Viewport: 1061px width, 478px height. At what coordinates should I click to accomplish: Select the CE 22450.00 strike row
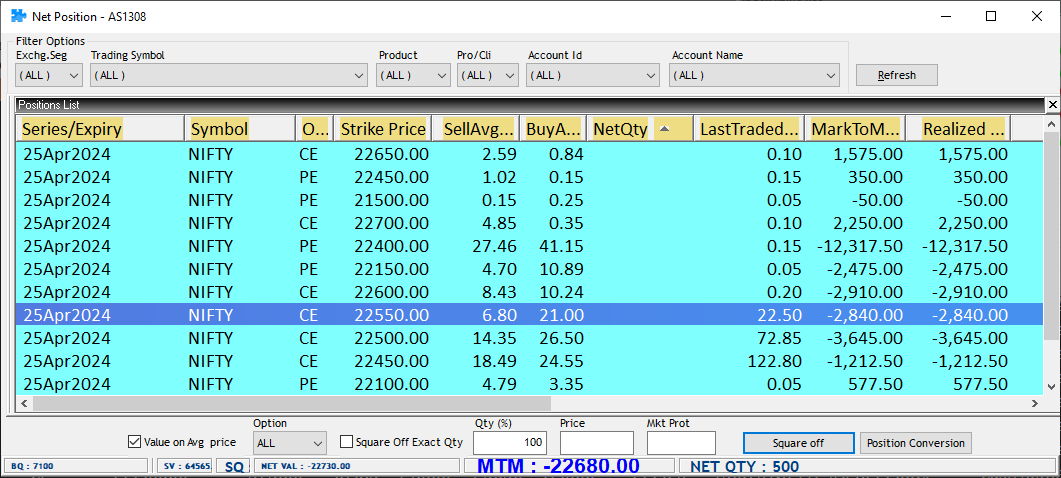tap(529, 361)
